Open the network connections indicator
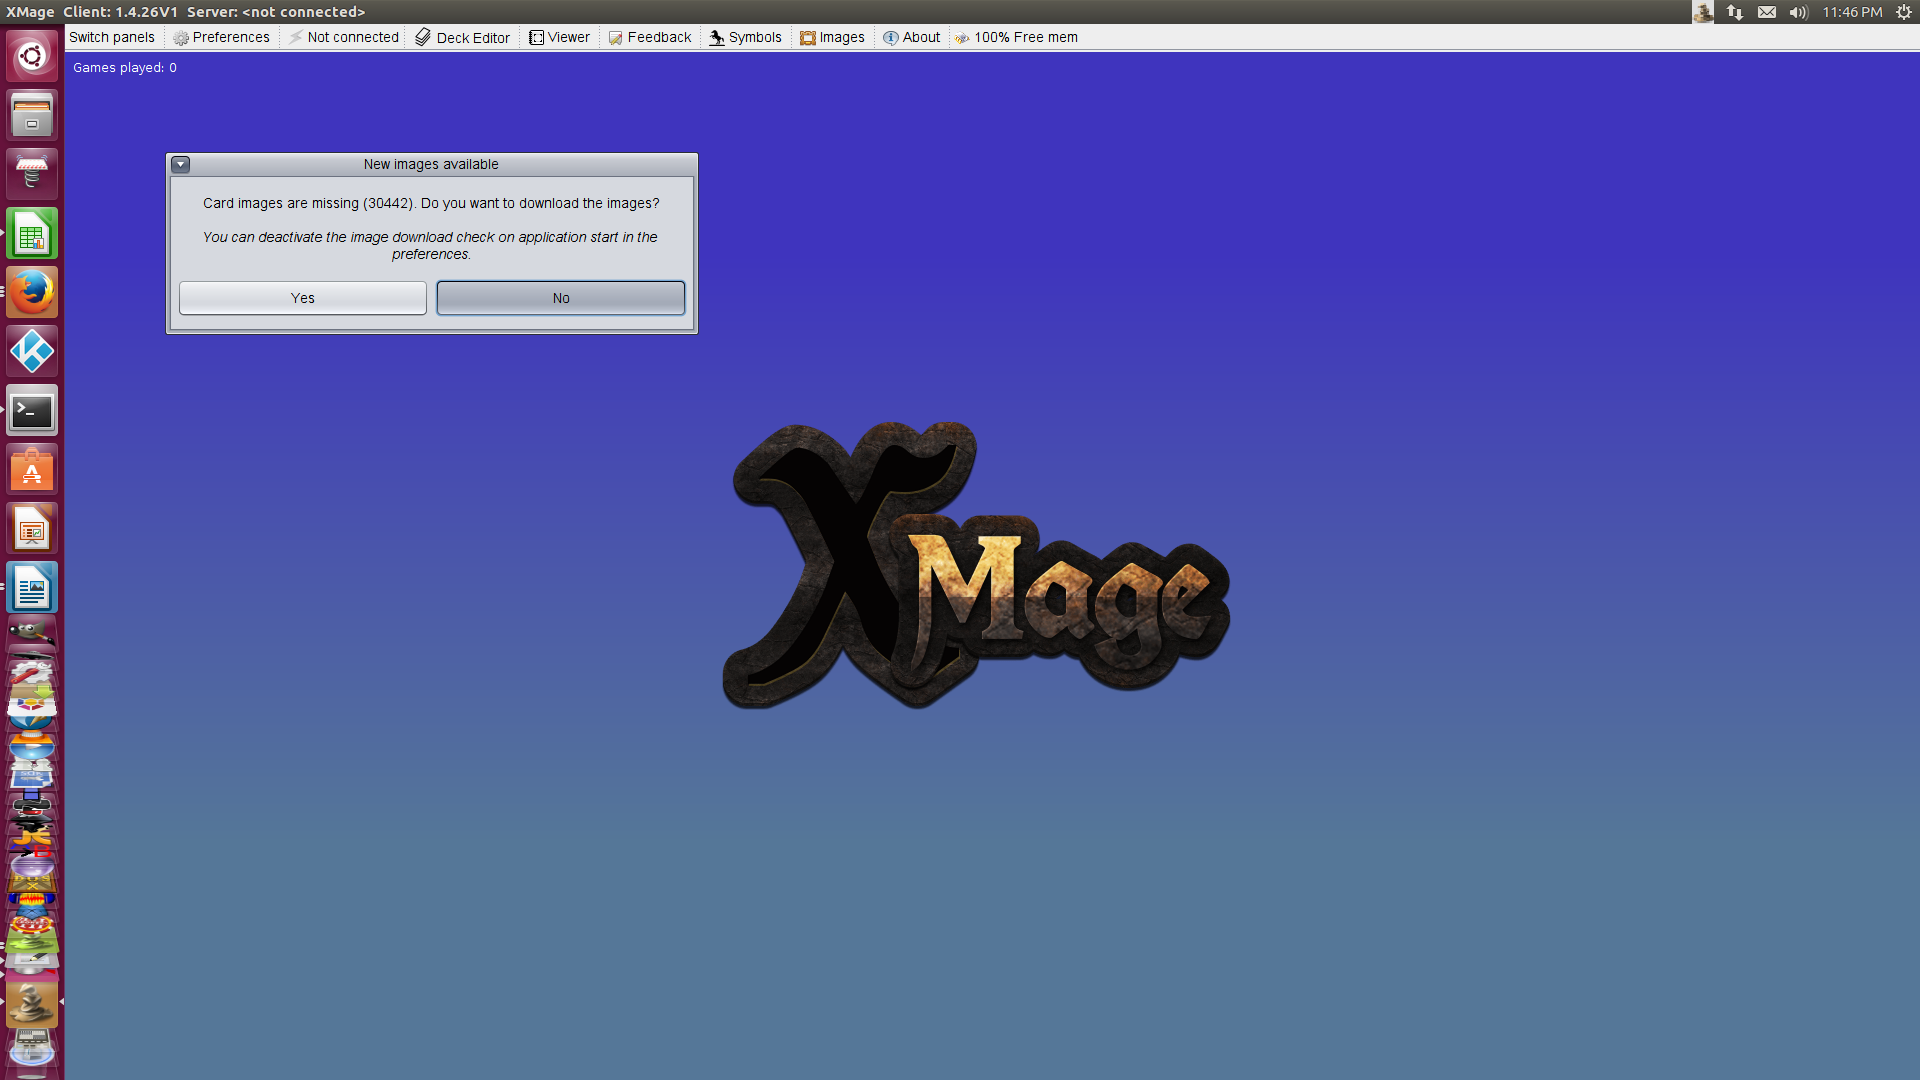 1735,12
